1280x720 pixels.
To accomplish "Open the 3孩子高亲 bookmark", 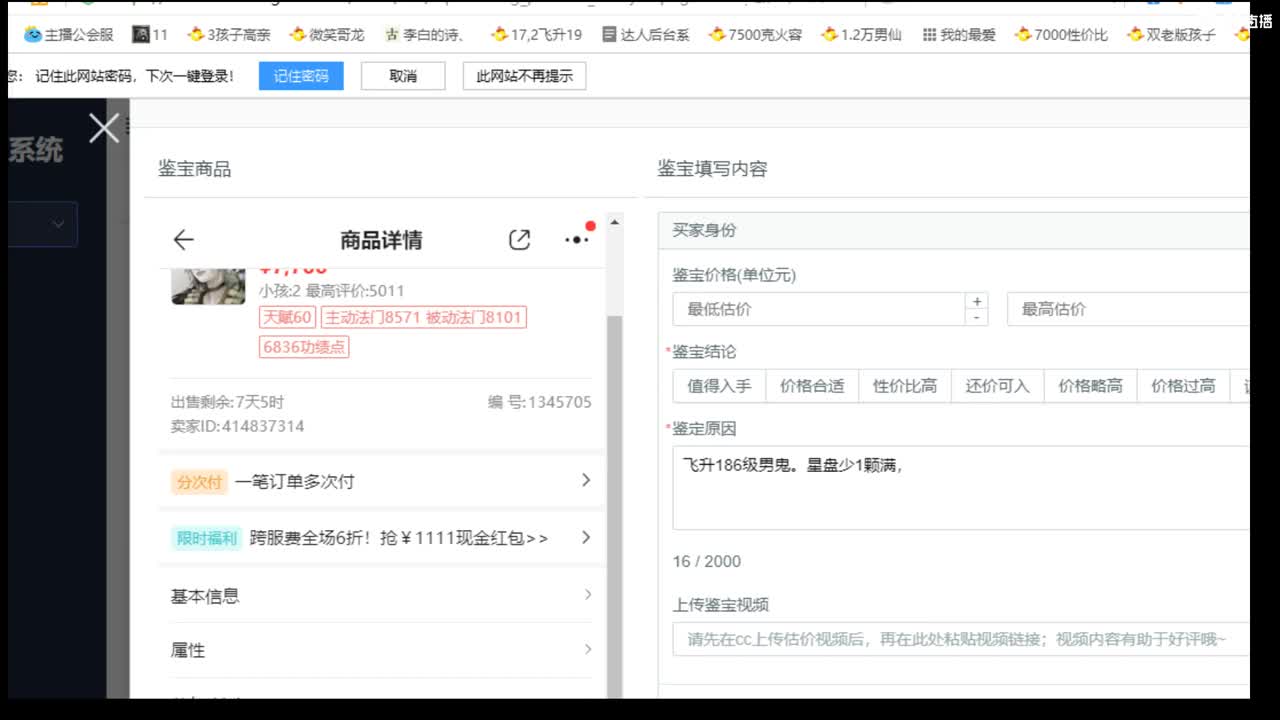I will coord(229,35).
